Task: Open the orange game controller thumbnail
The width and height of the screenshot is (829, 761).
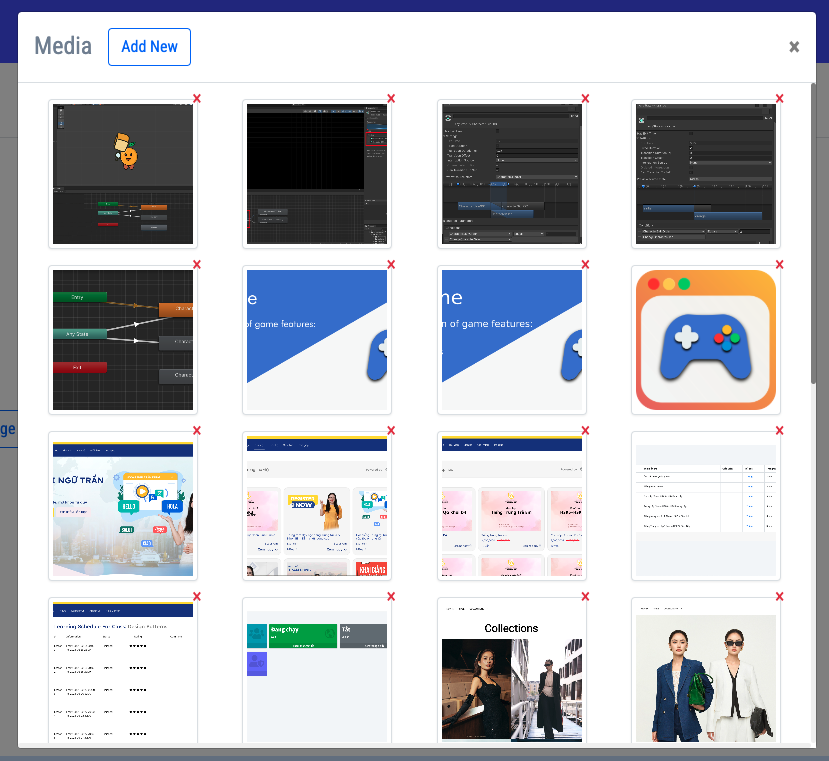Action: click(x=706, y=340)
